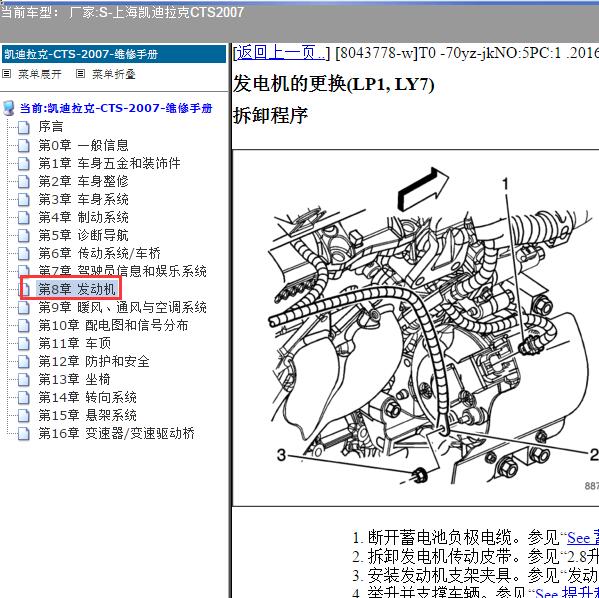599x598 pixels.
Task: Click the page icon beside 第5章 诊断导航
Action: [24, 235]
